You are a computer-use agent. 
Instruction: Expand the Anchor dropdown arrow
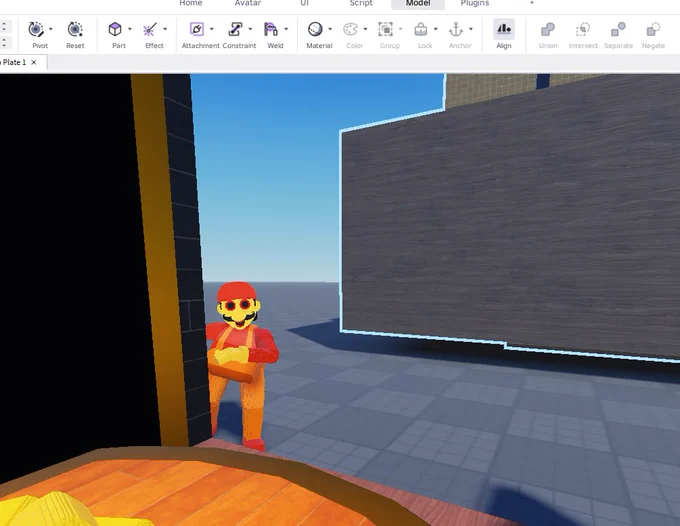pyautogui.click(x=471, y=29)
